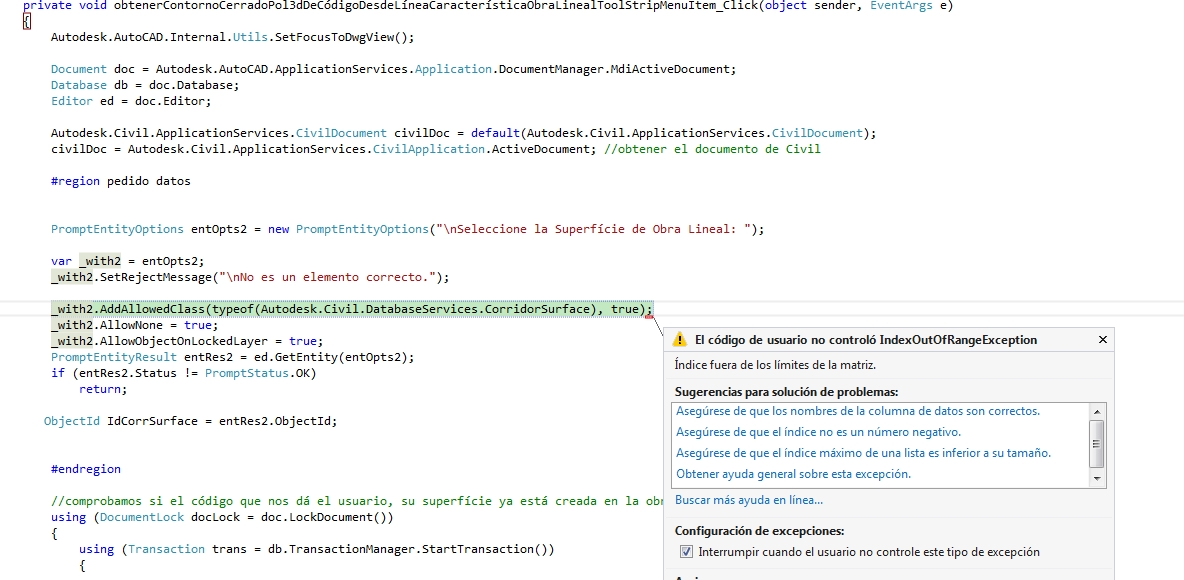The width and height of the screenshot is (1184, 580).
Task: Click the yellow warning triangle icon
Action: [x=681, y=340]
